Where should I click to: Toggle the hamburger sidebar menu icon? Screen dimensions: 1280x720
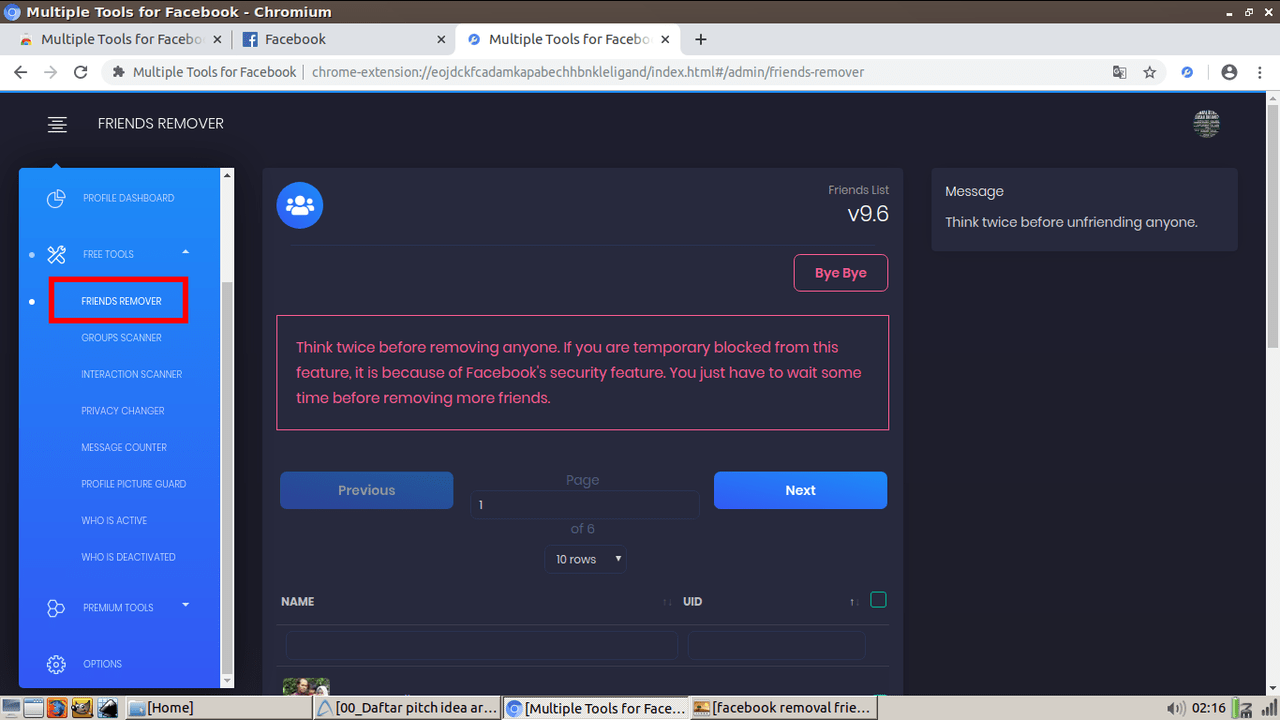[57, 124]
